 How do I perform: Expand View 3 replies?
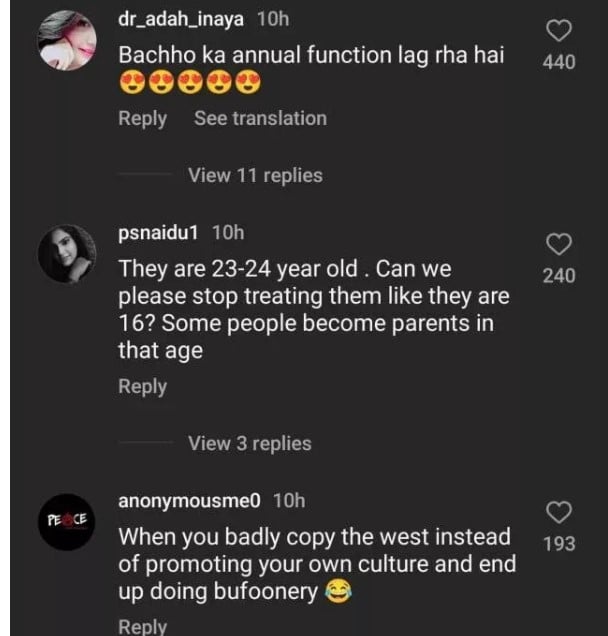pyautogui.click(x=250, y=443)
